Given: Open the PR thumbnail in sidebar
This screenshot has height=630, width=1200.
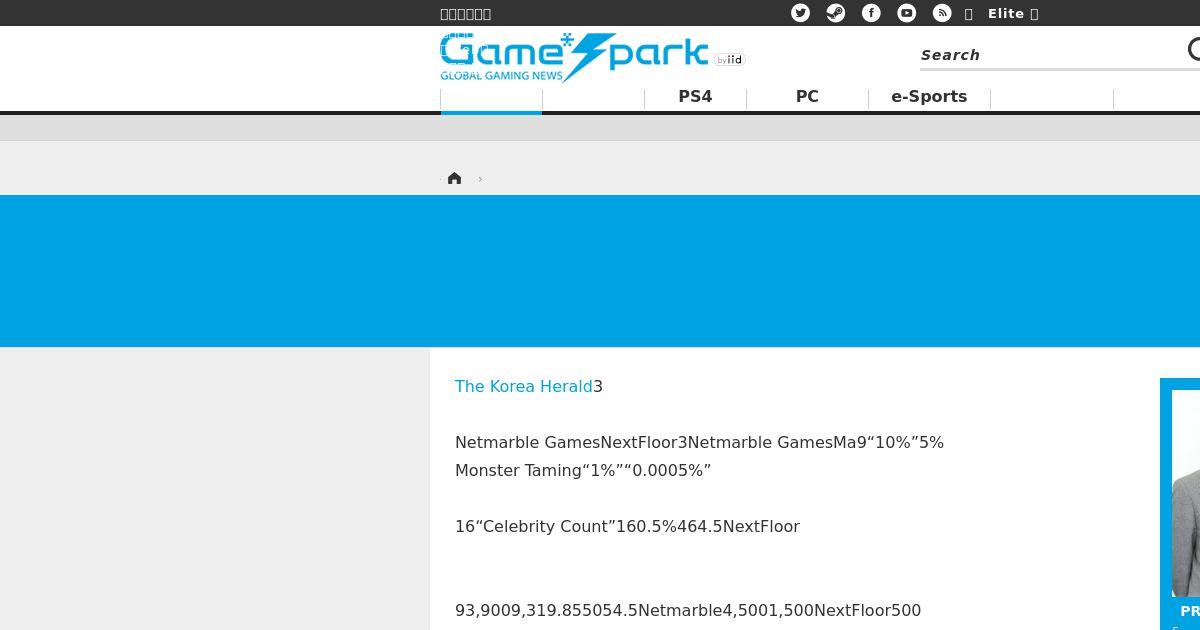Looking at the screenshot, I should coord(1186,493).
